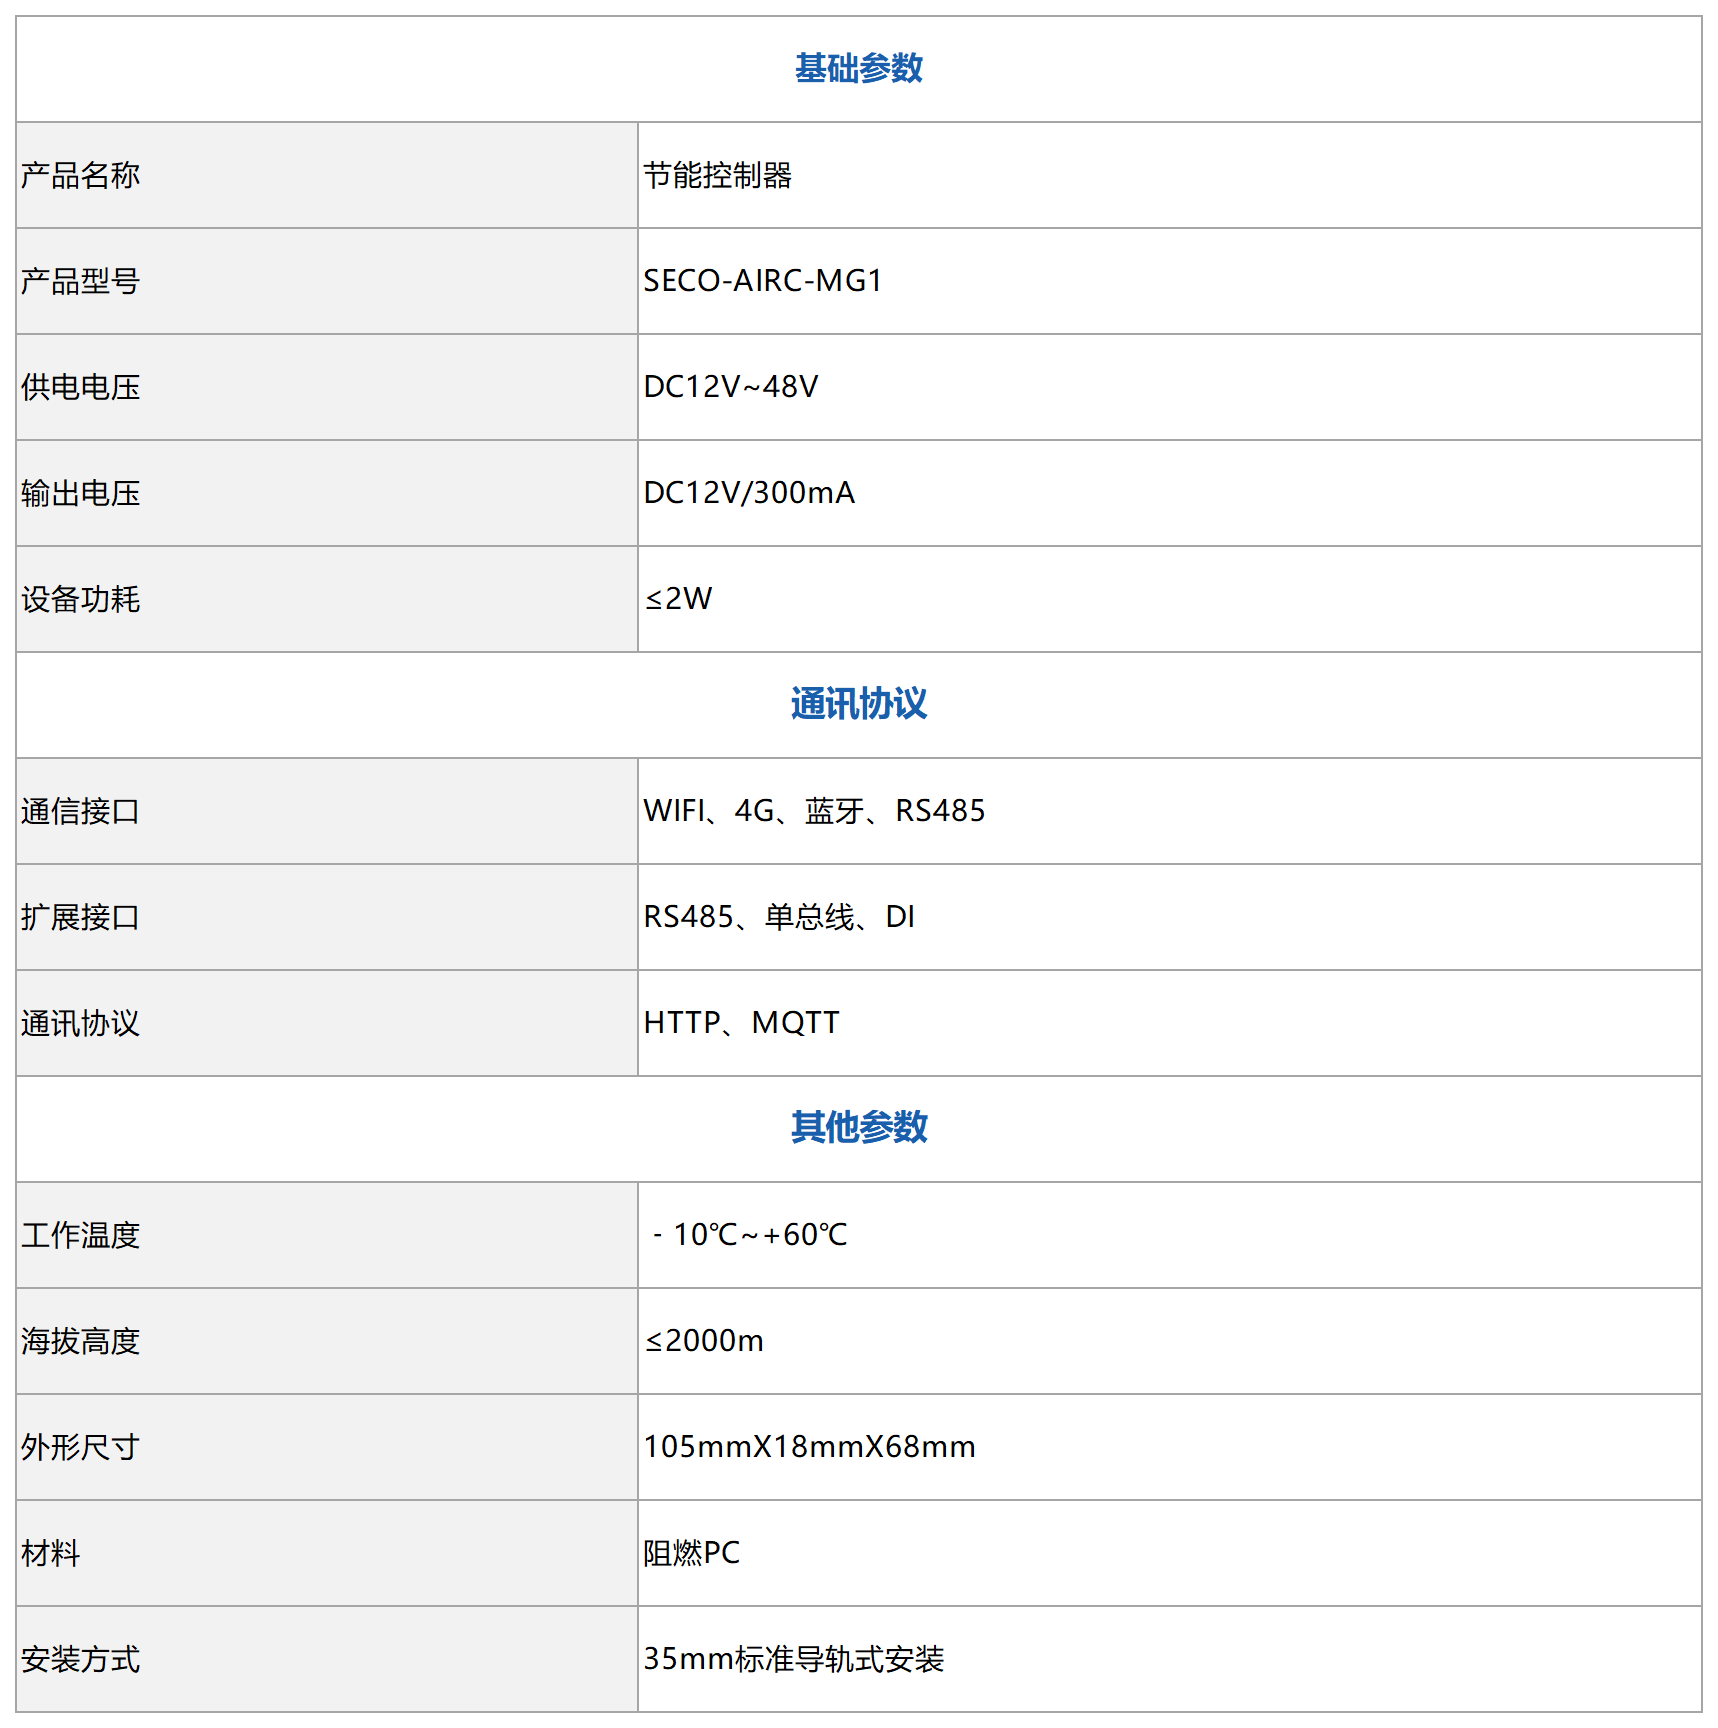
Task: Click the 工作温度 label cell
Action: coord(81,1236)
